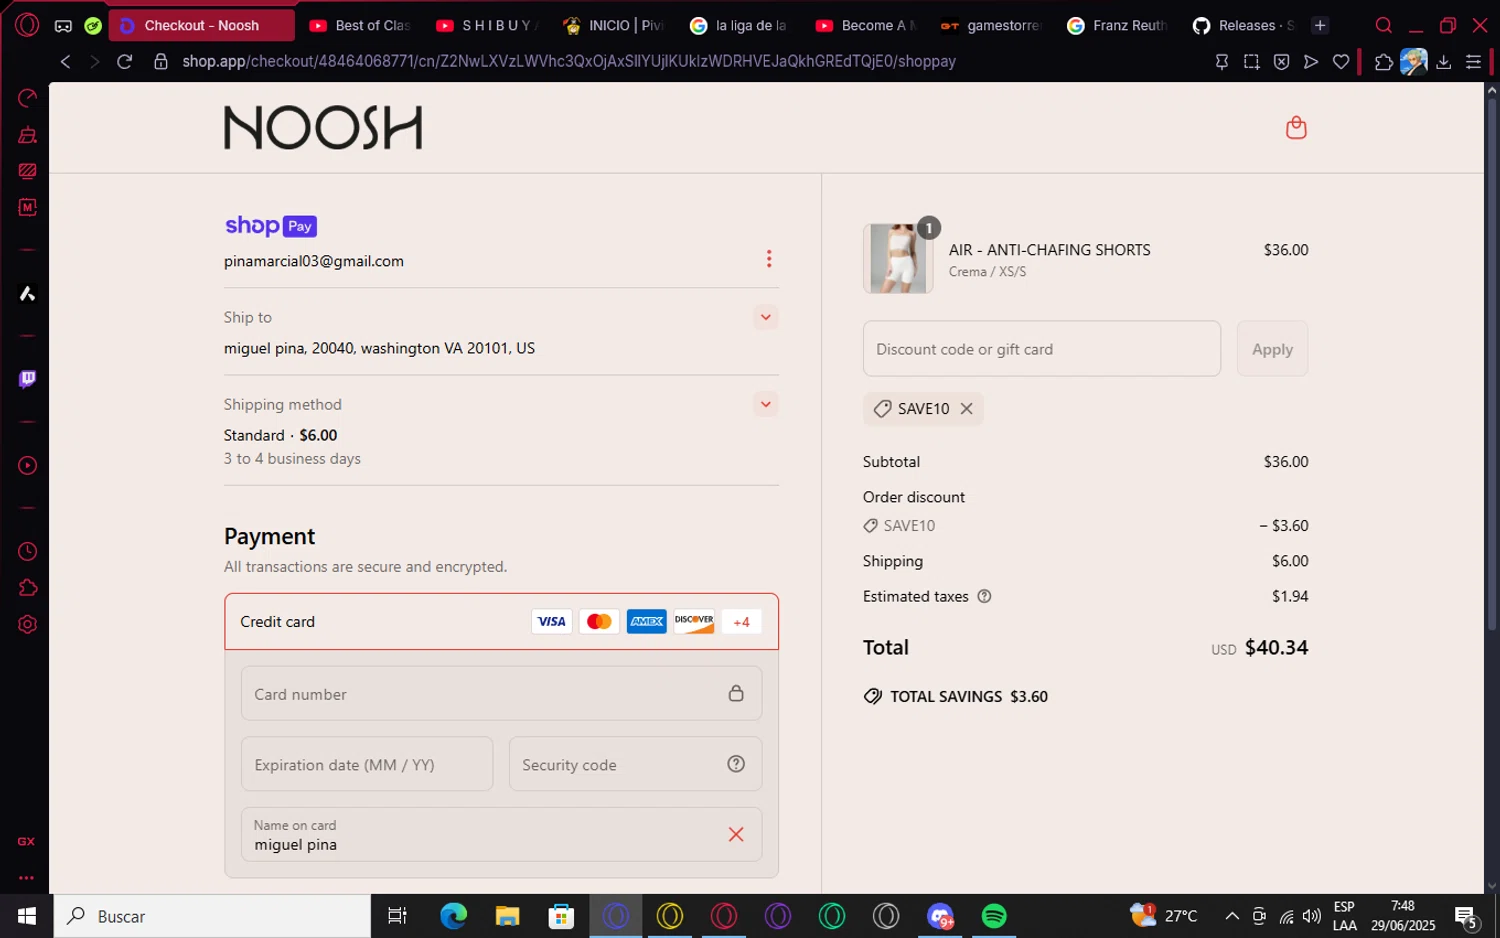The height and width of the screenshot is (938, 1500).
Task: Open Spotify from the taskbar
Action: click(x=994, y=916)
